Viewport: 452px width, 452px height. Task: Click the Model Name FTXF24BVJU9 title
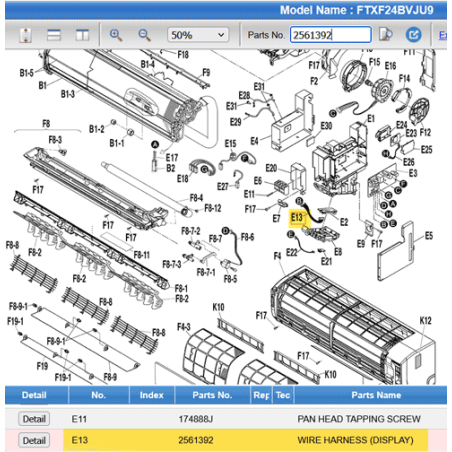tap(357, 10)
